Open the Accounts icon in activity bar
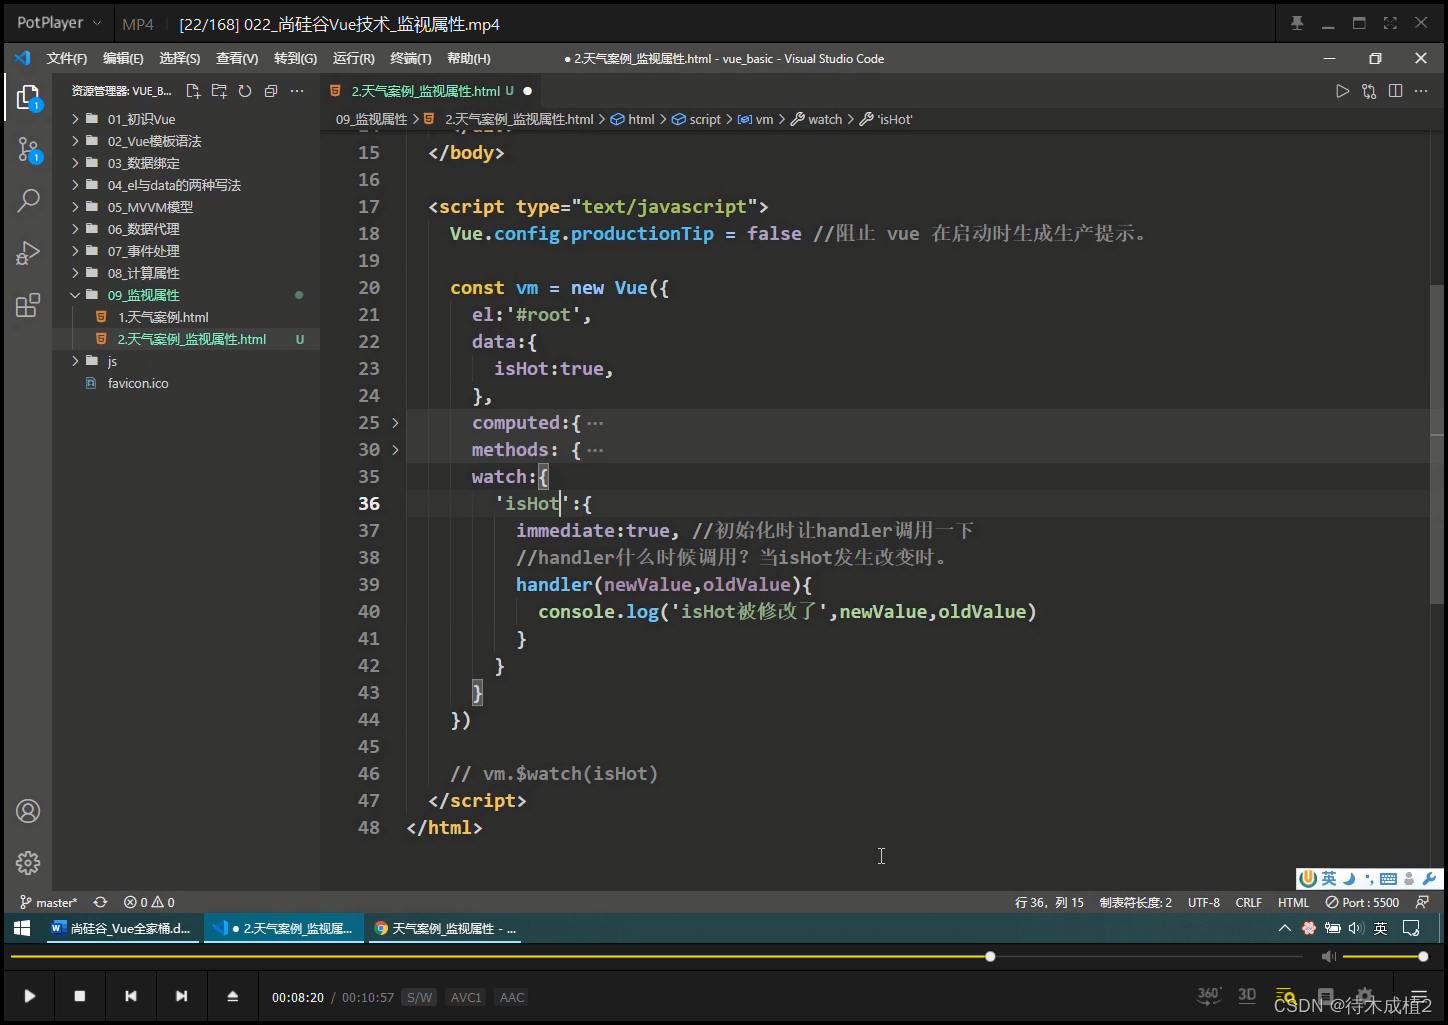The image size is (1448, 1025). point(28,811)
